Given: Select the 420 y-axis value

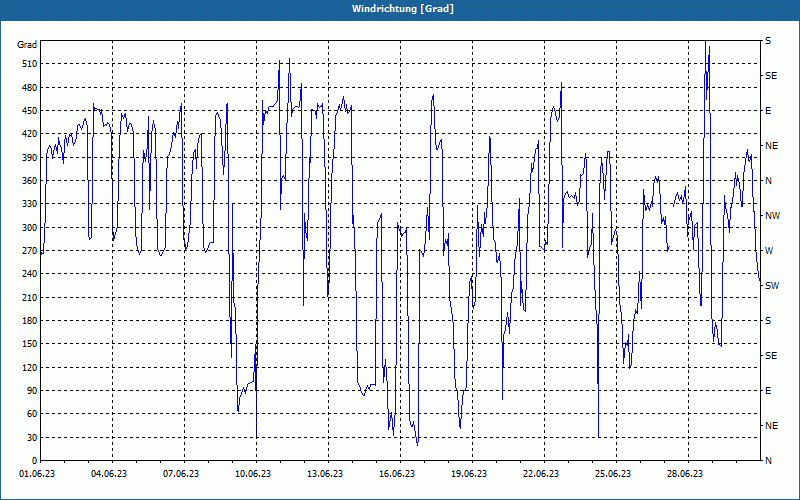Looking at the screenshot, I should 29,134.
